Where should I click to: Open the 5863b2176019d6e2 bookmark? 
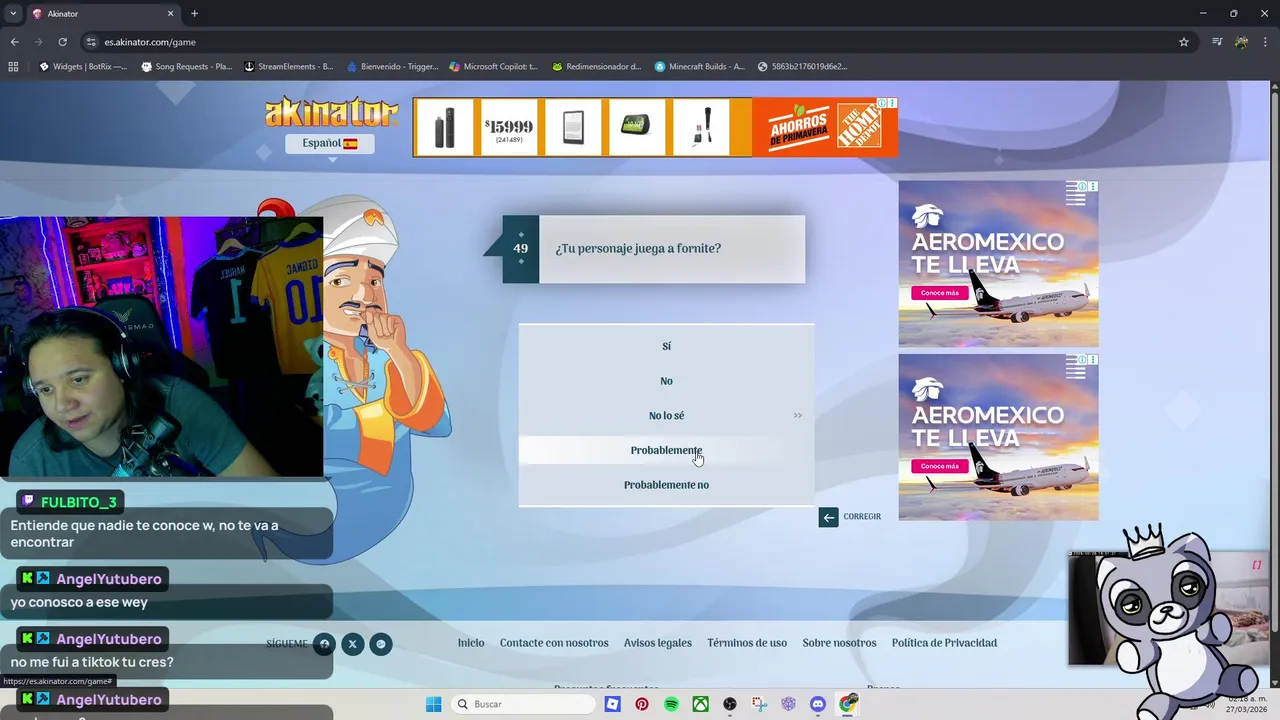tap(803, 67)
